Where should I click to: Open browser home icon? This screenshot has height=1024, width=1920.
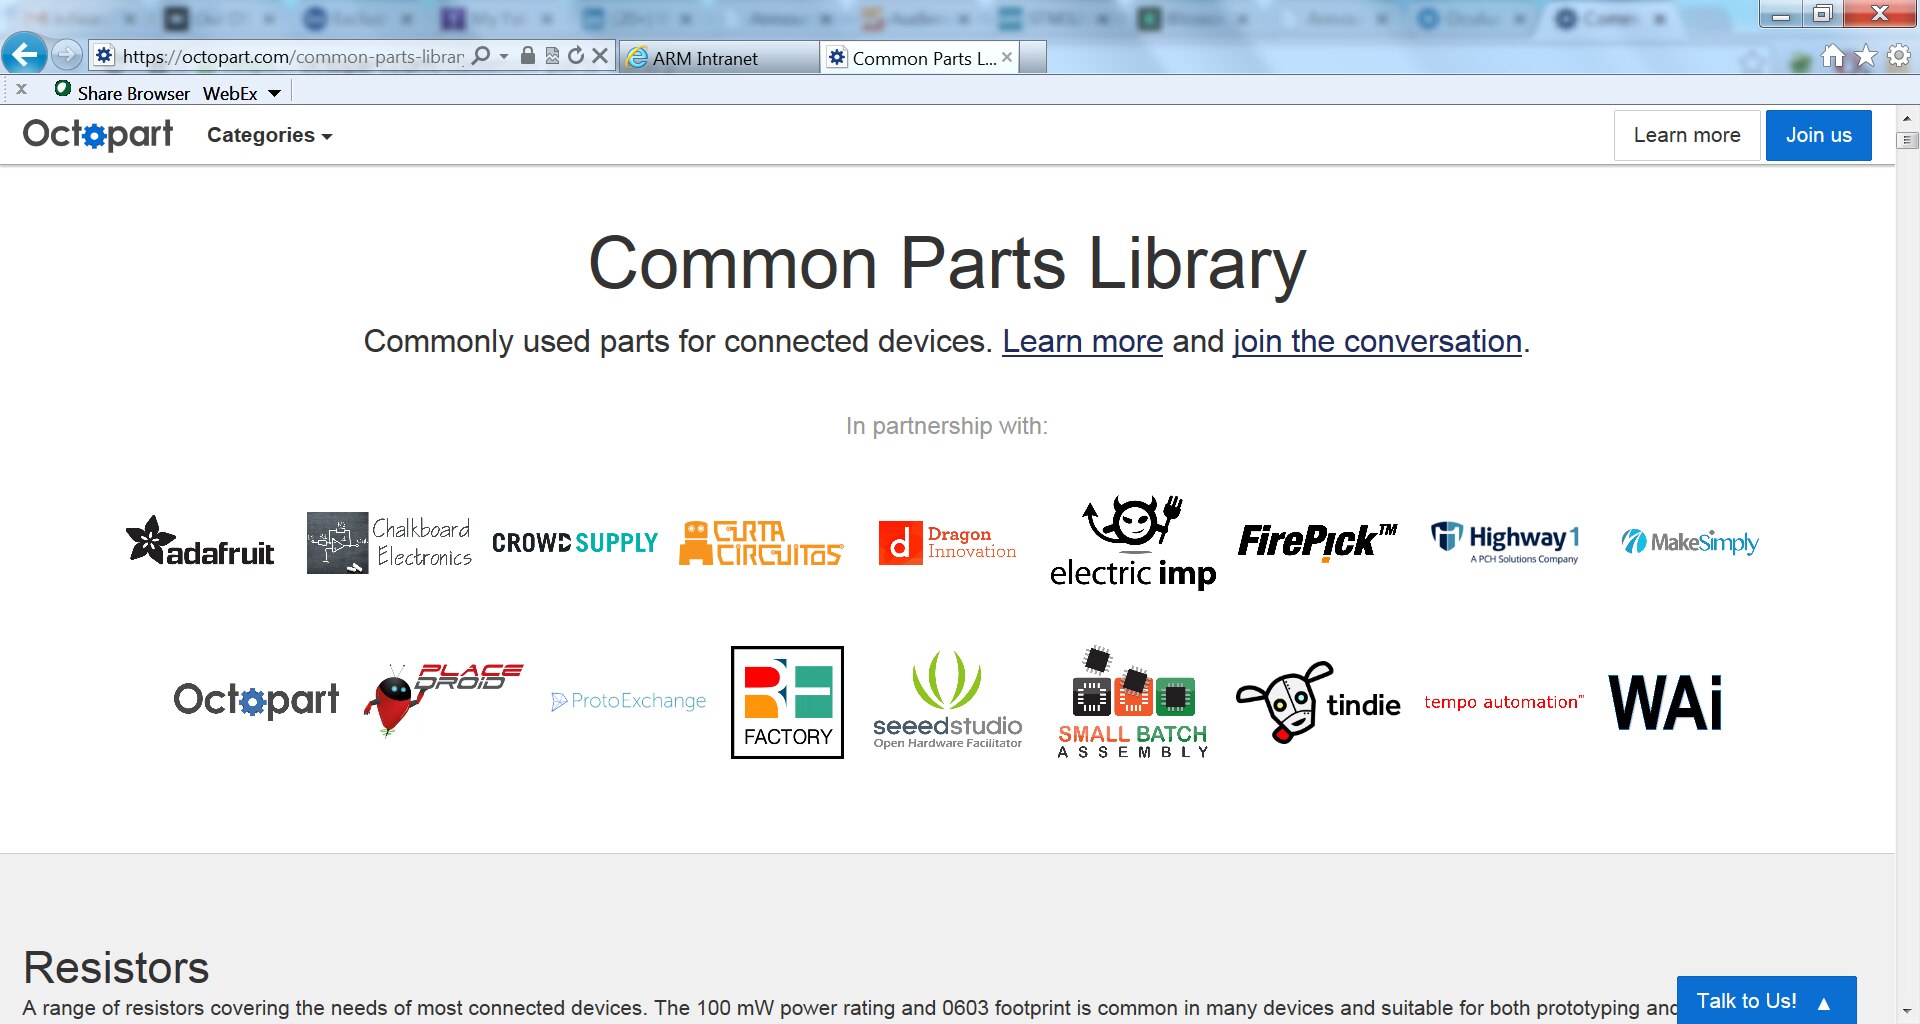1832,56
